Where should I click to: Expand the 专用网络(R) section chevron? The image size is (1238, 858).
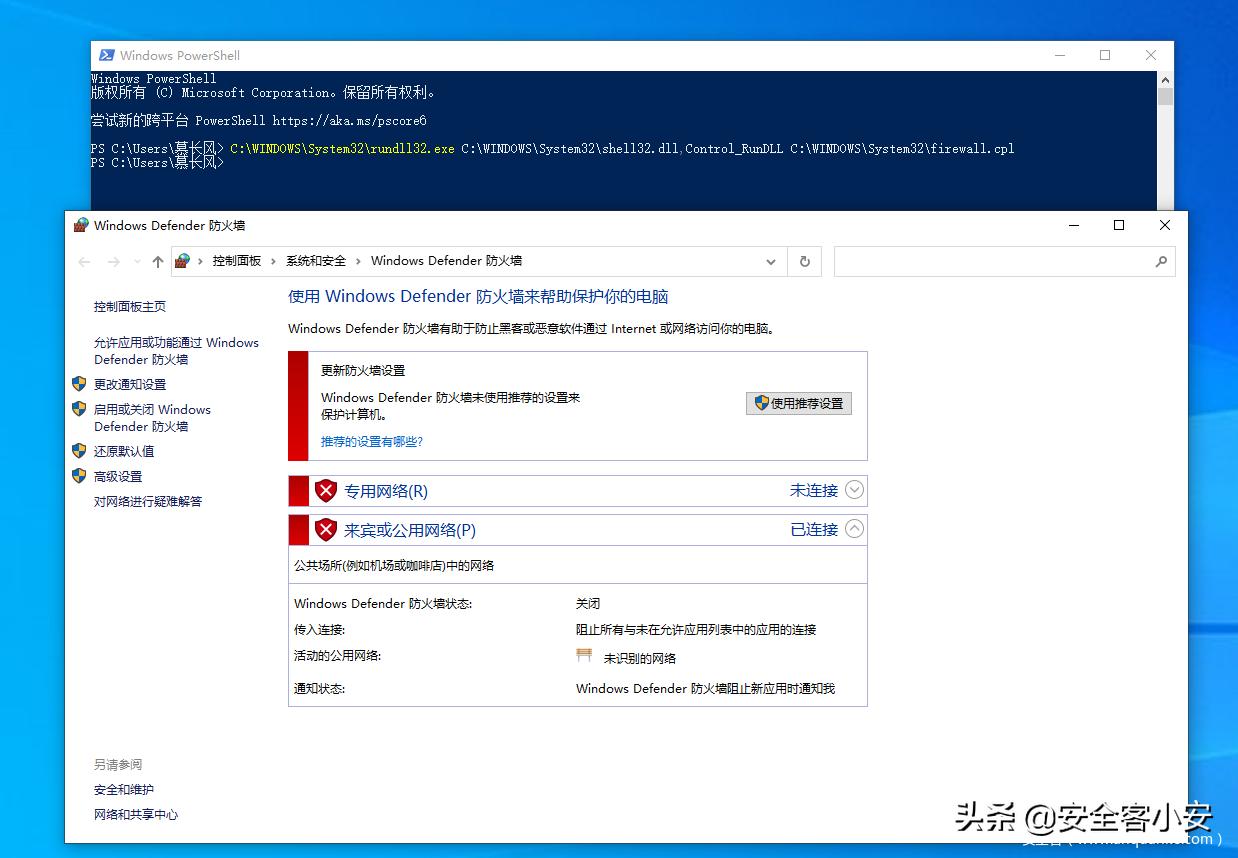(853, 490)
